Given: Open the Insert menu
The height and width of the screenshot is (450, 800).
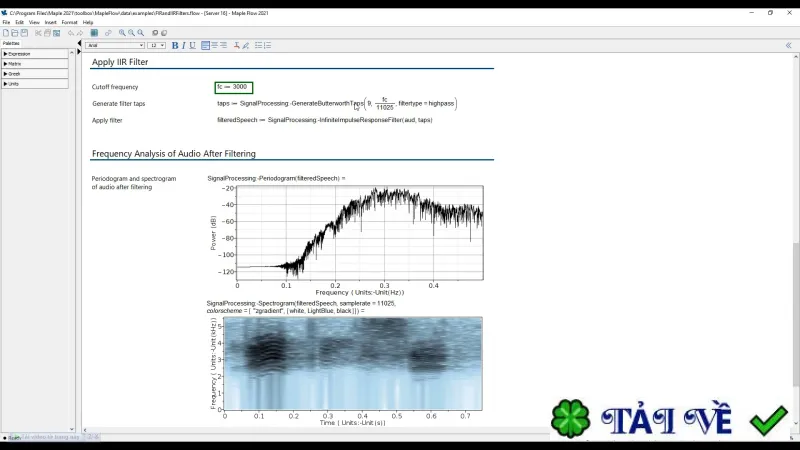Looking at the screenshot, I should tap(51, 22).
